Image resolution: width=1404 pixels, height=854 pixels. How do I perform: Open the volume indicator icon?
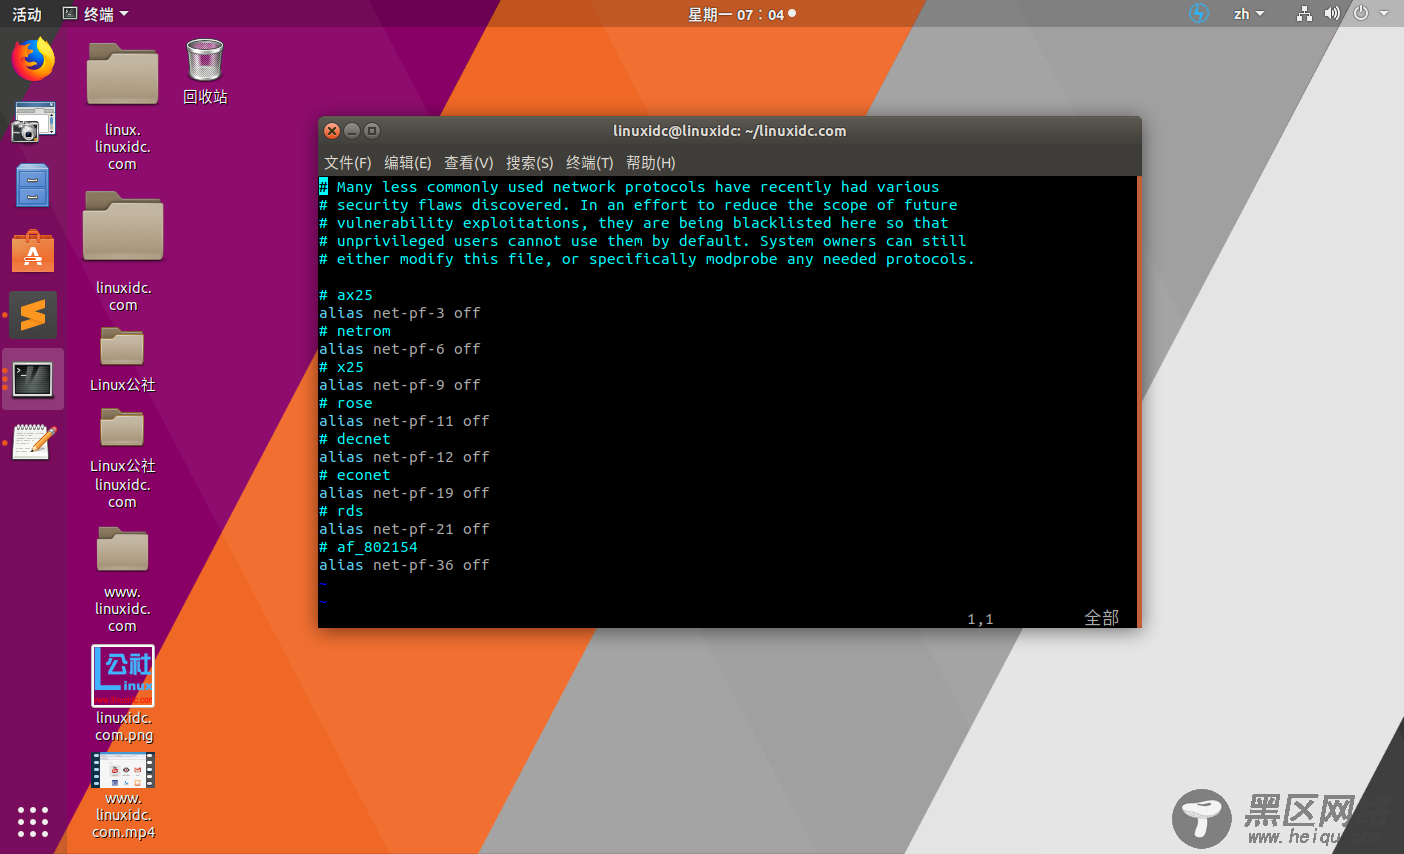1332,13
